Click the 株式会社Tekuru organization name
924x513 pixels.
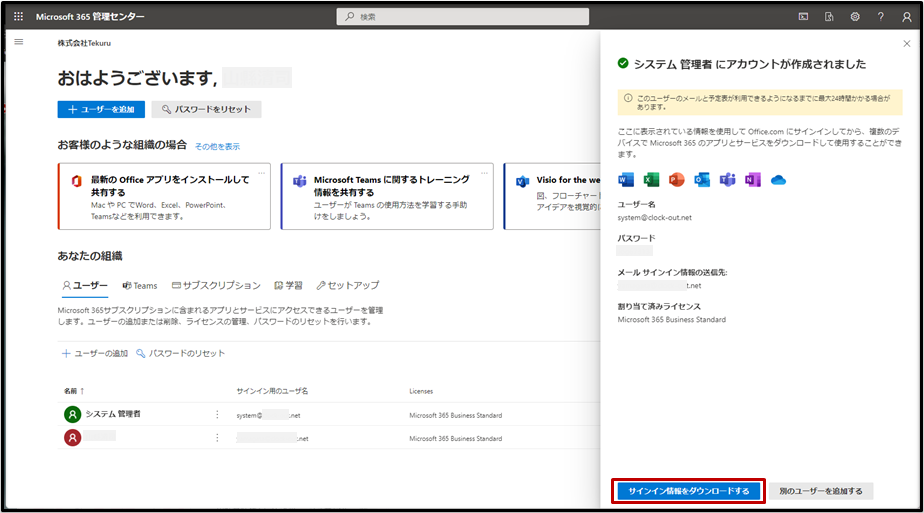(84, 43)
